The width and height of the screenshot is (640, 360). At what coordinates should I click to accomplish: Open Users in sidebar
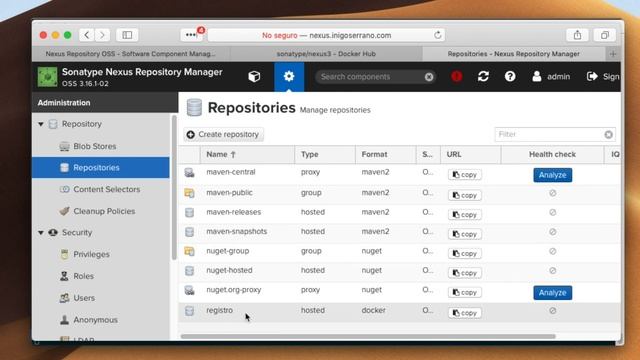(x=84, y=298)
